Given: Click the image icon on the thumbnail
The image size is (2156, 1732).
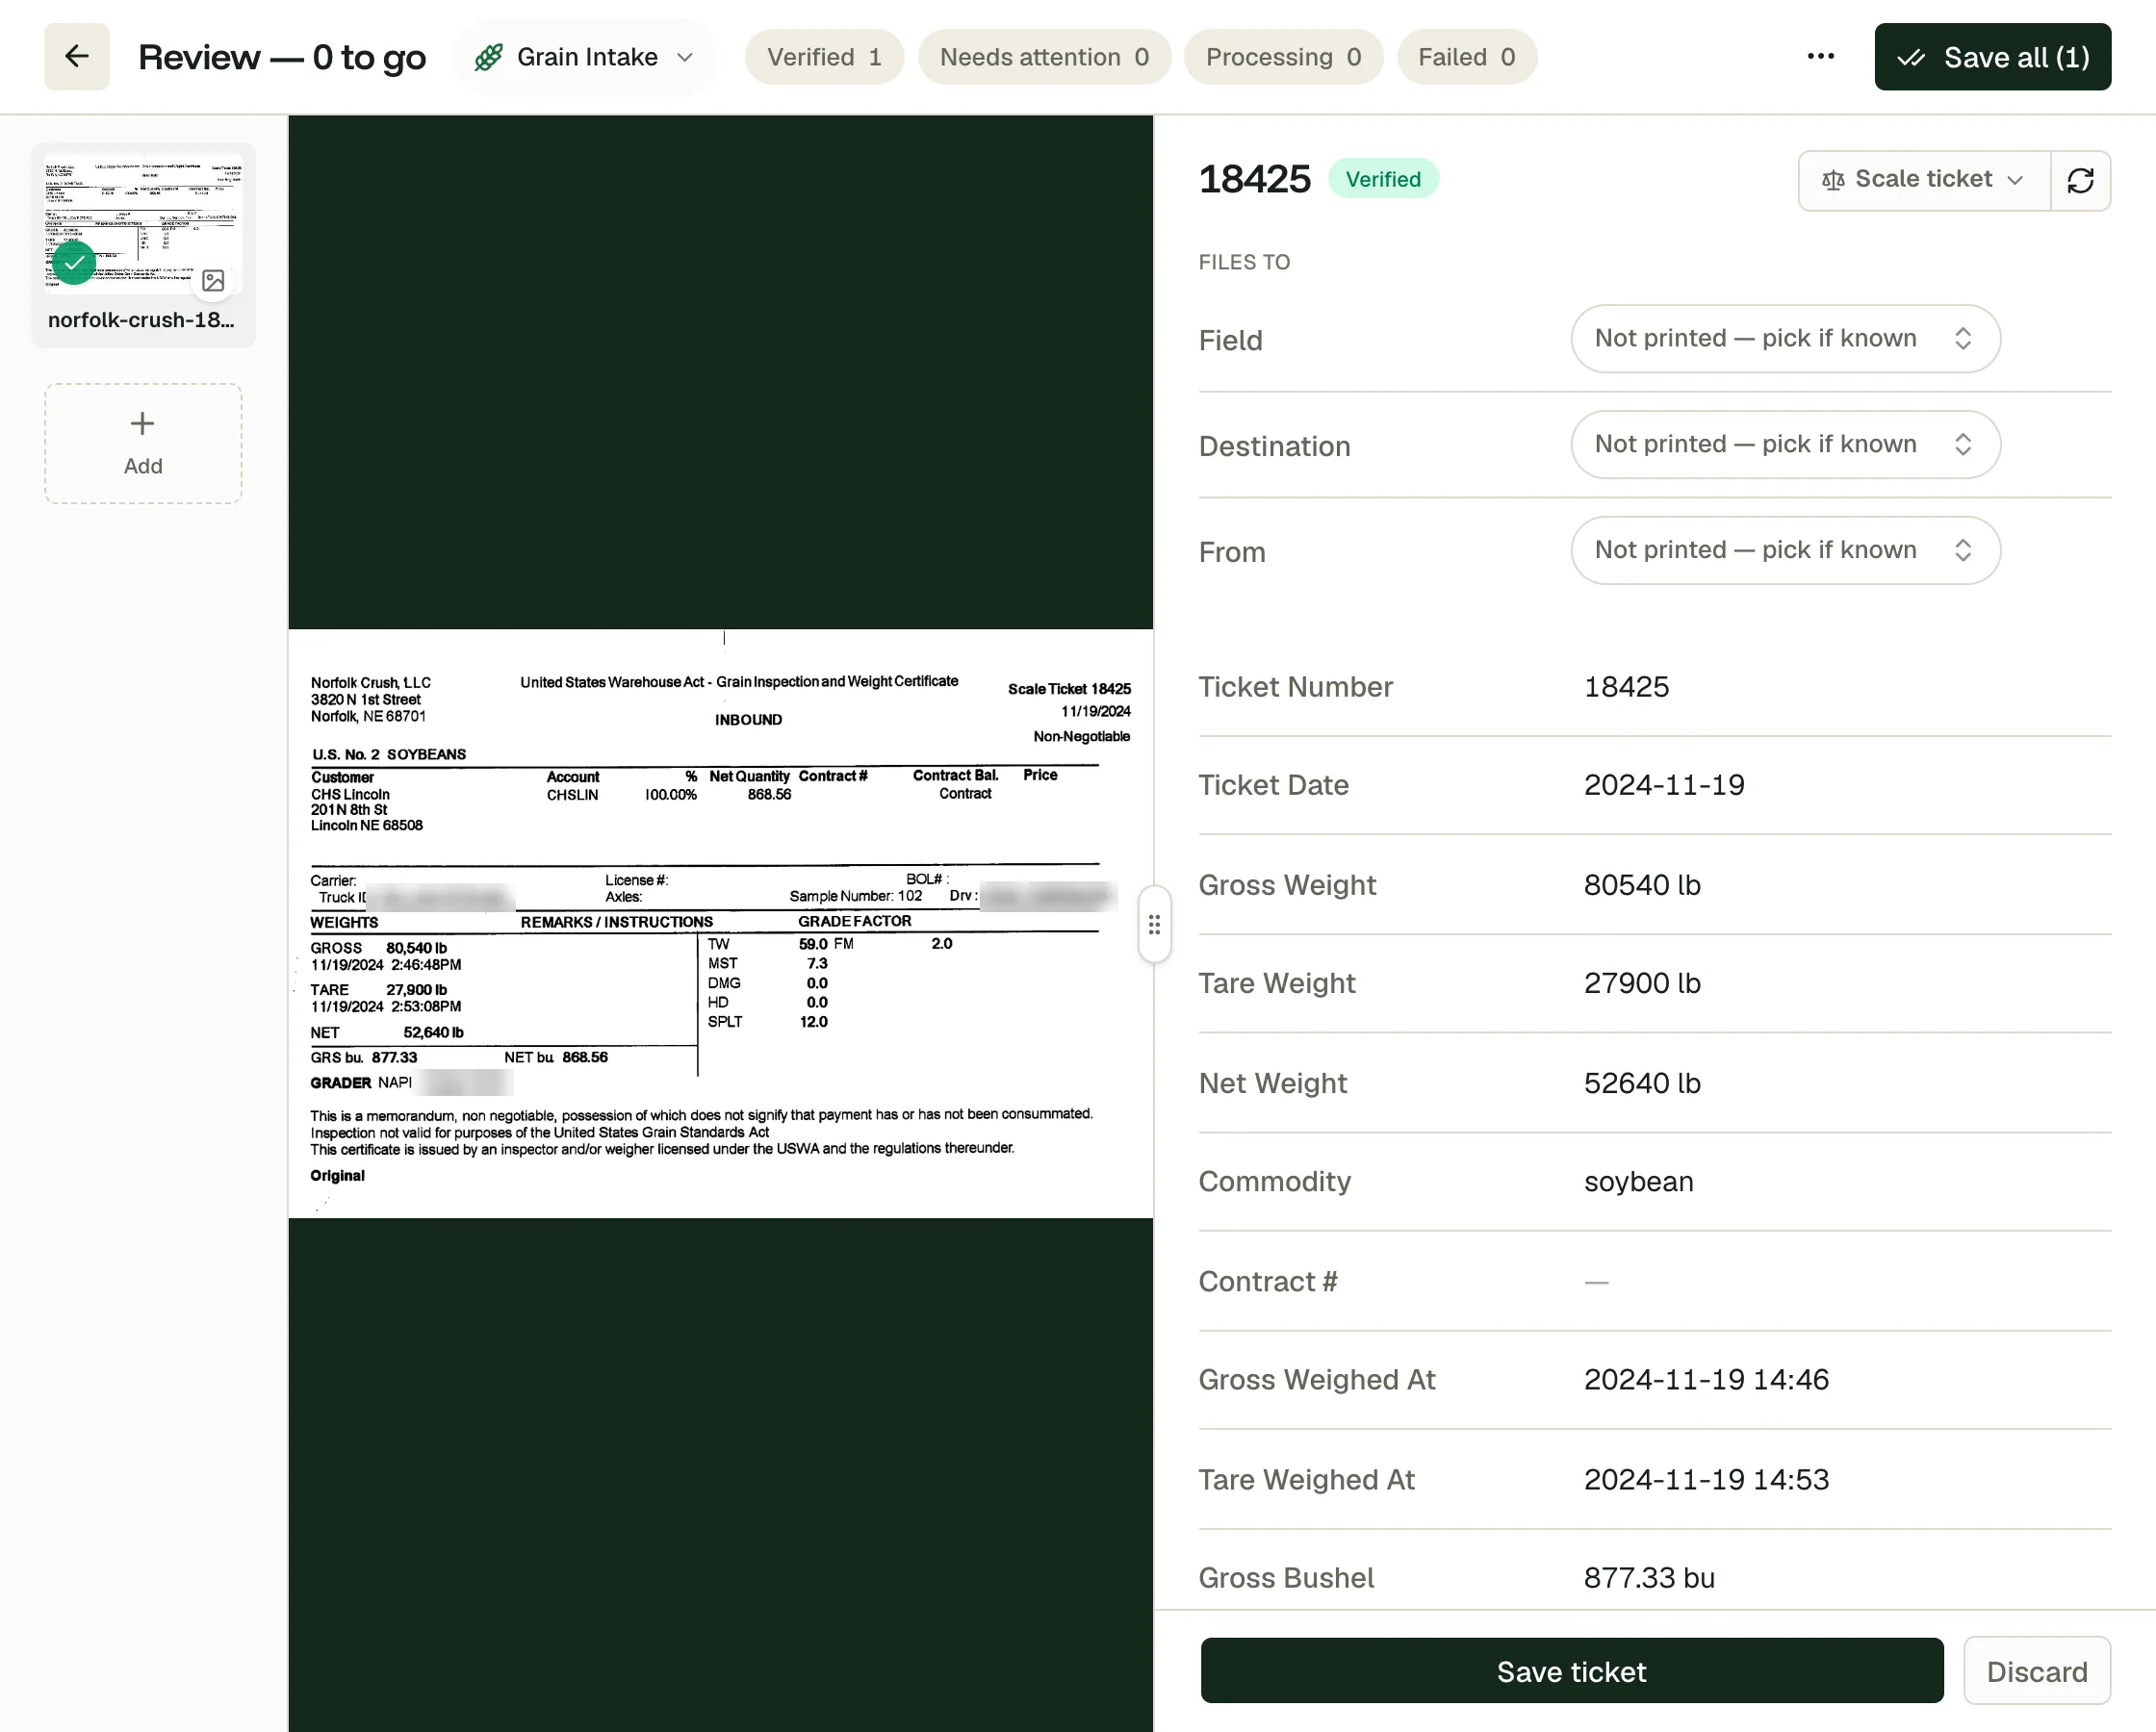Looking at the screenshot, I should 213,280.
